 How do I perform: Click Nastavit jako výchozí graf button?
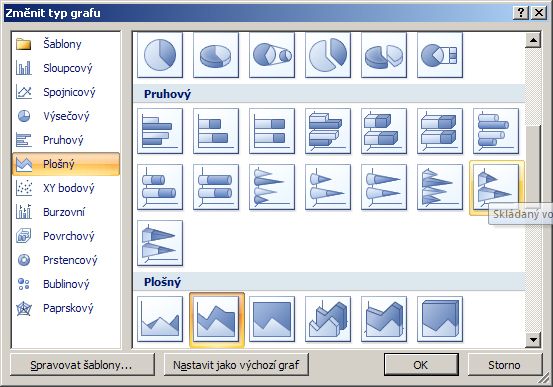pyautogui.click(x=236, y=365)
